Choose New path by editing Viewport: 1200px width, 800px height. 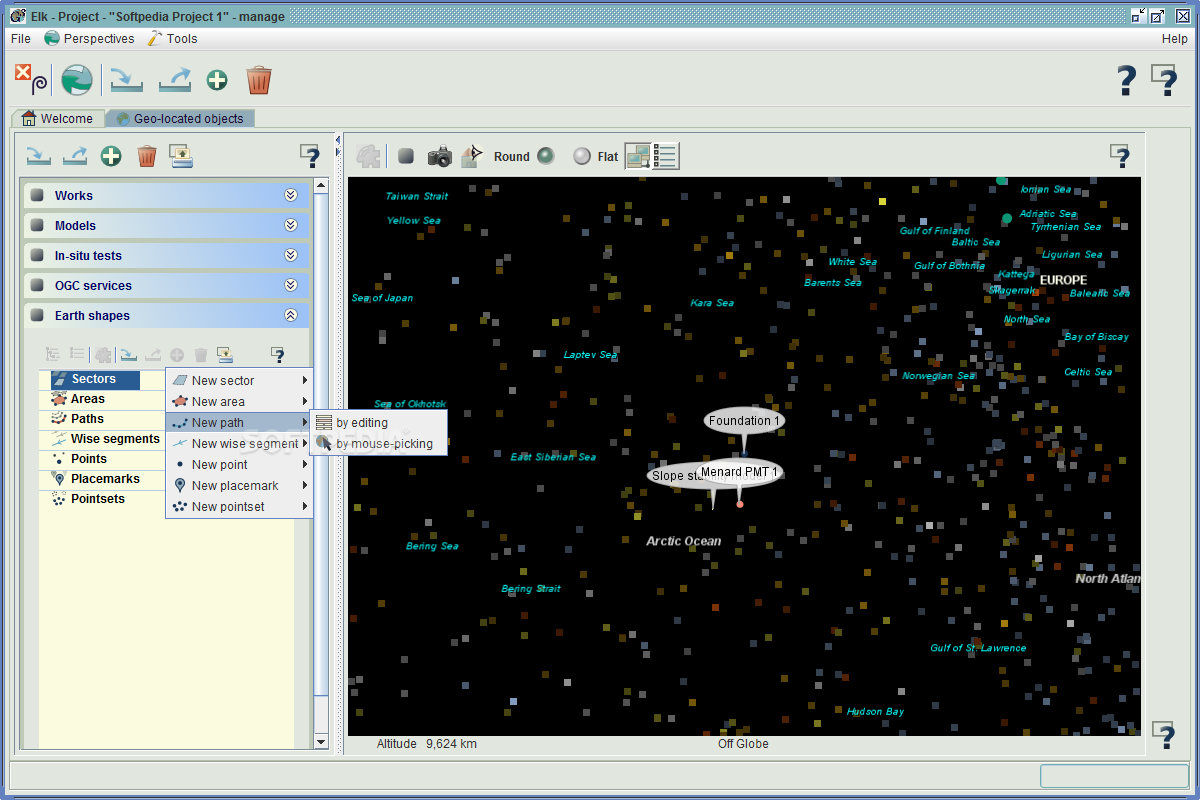point(379,423)
